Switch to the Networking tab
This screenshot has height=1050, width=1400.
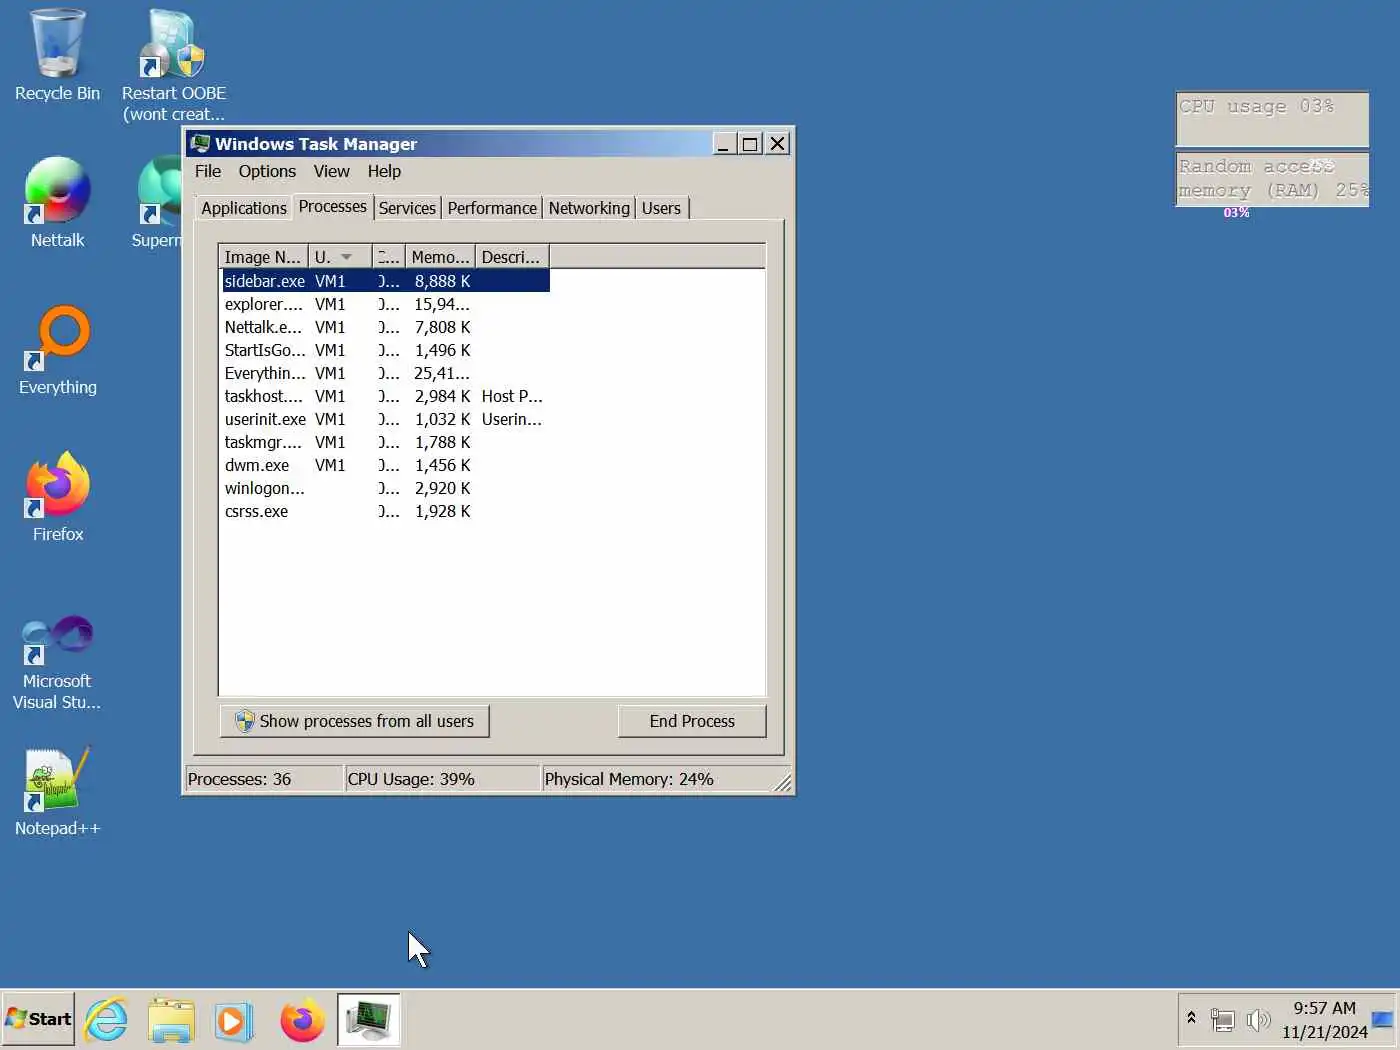[x=589, y=208]
